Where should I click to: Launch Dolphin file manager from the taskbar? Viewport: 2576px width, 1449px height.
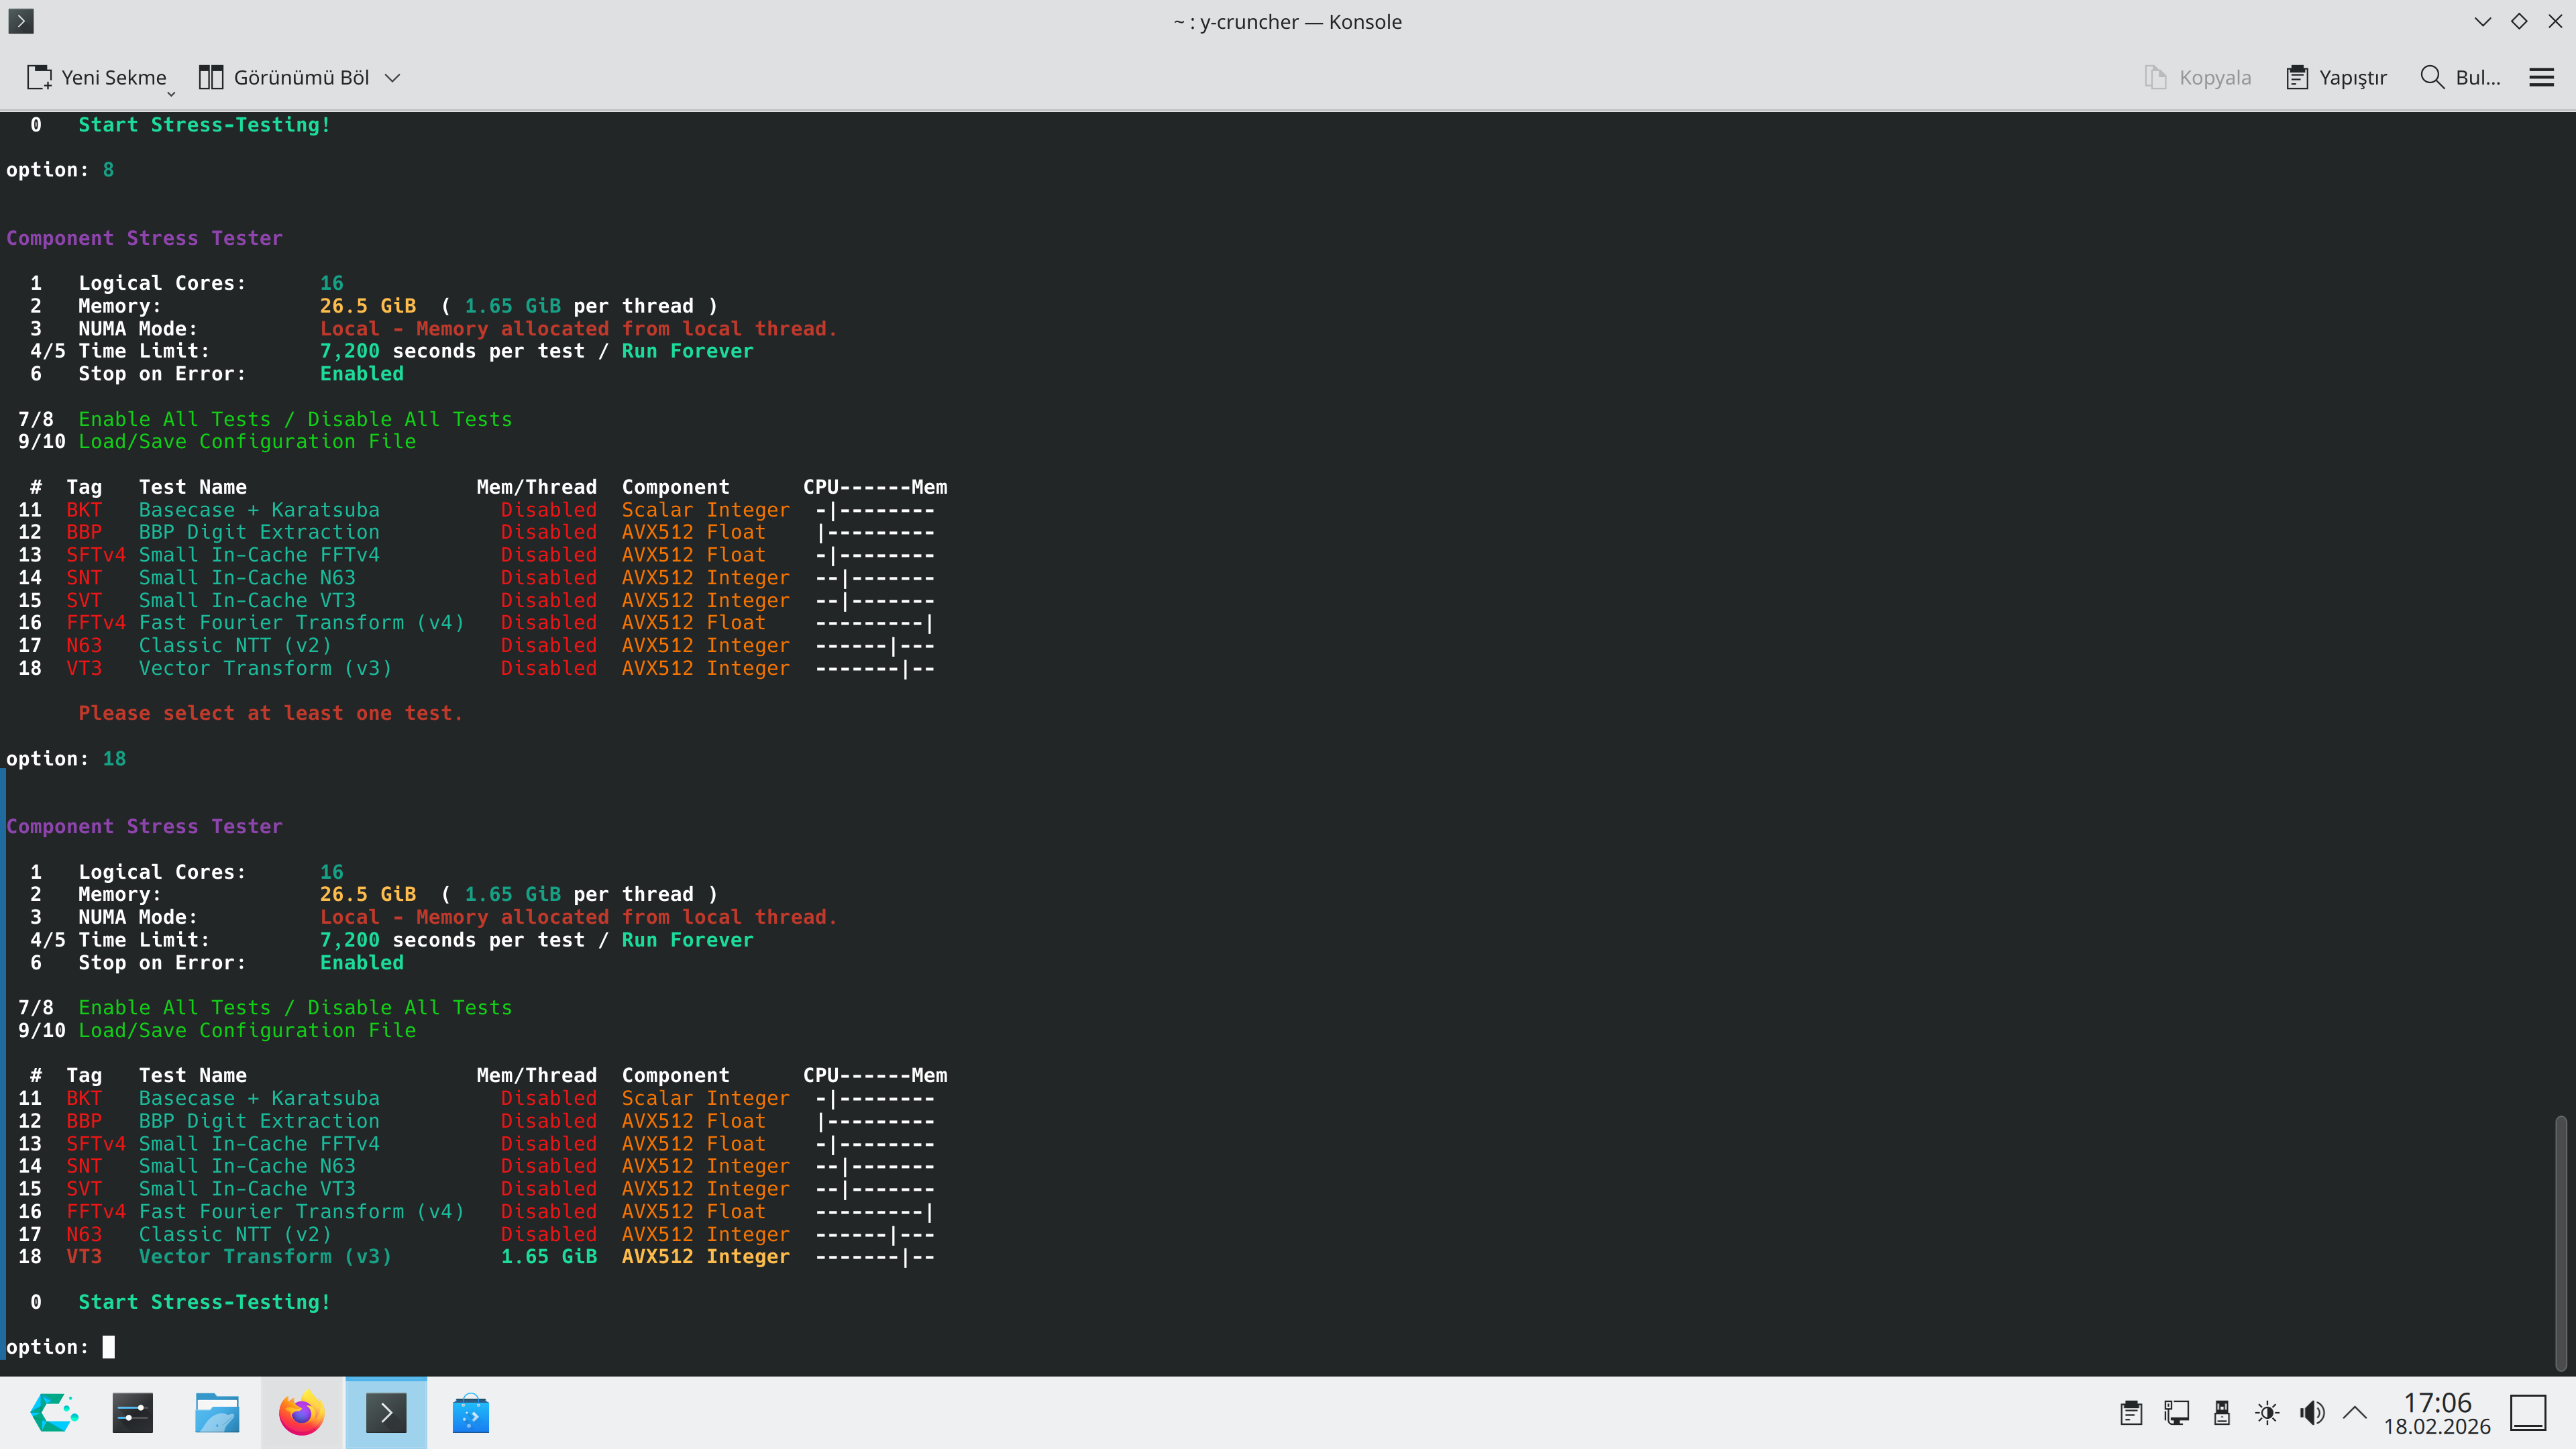click(217, 1413)
